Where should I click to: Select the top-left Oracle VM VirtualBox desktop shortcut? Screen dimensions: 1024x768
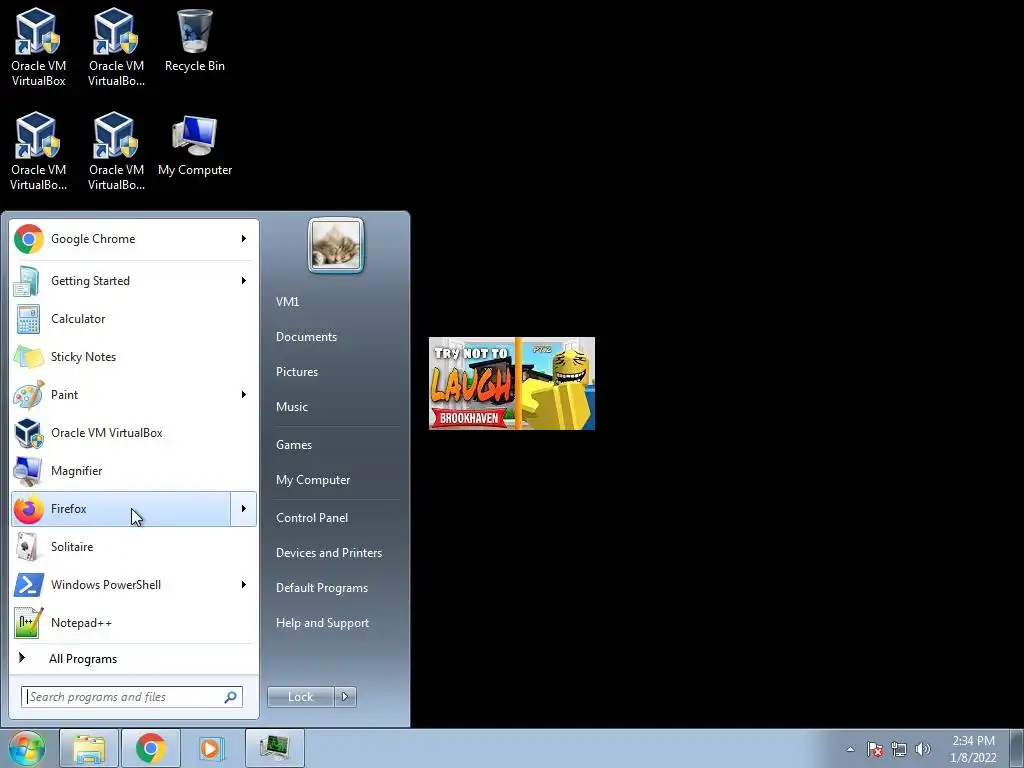(x=39, y=47)
